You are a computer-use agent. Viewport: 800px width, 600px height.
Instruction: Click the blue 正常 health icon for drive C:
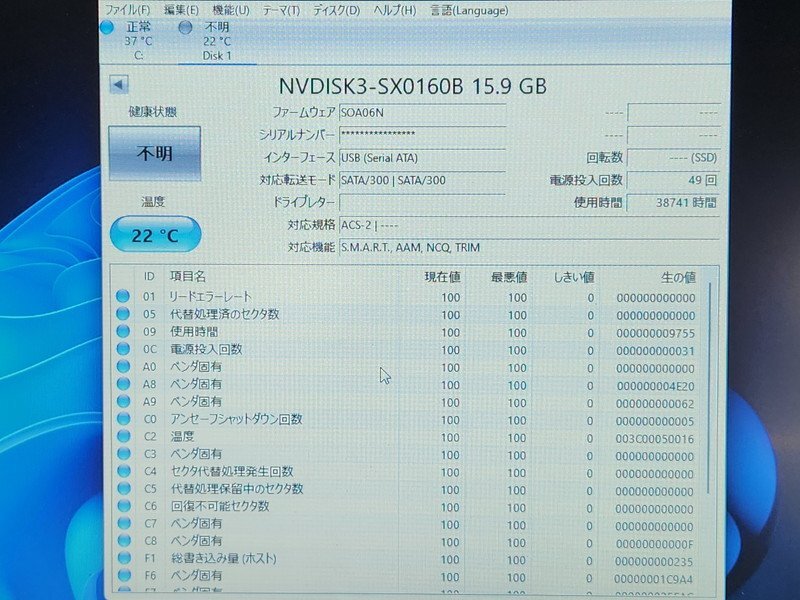point(107,27)
